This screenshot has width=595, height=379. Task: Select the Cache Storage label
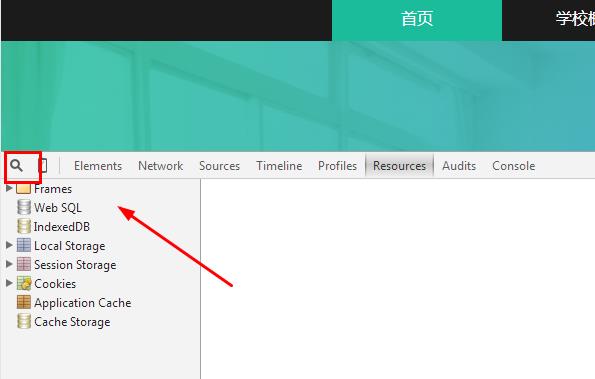pyautogui.click(x=72, y=322)
